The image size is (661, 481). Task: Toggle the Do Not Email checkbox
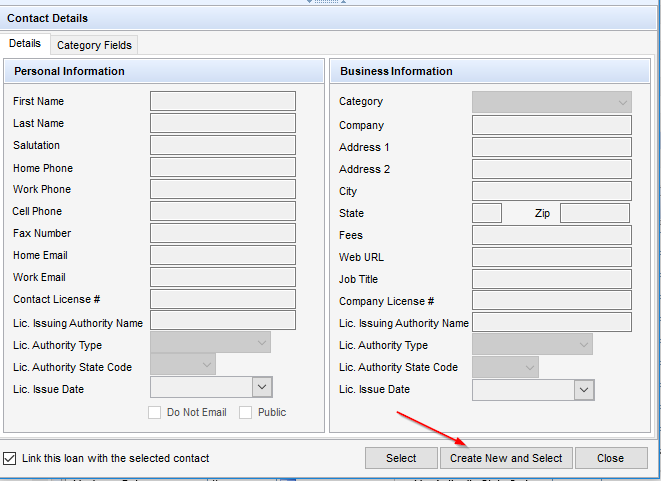pyautogui.click(x=154, y=412)
